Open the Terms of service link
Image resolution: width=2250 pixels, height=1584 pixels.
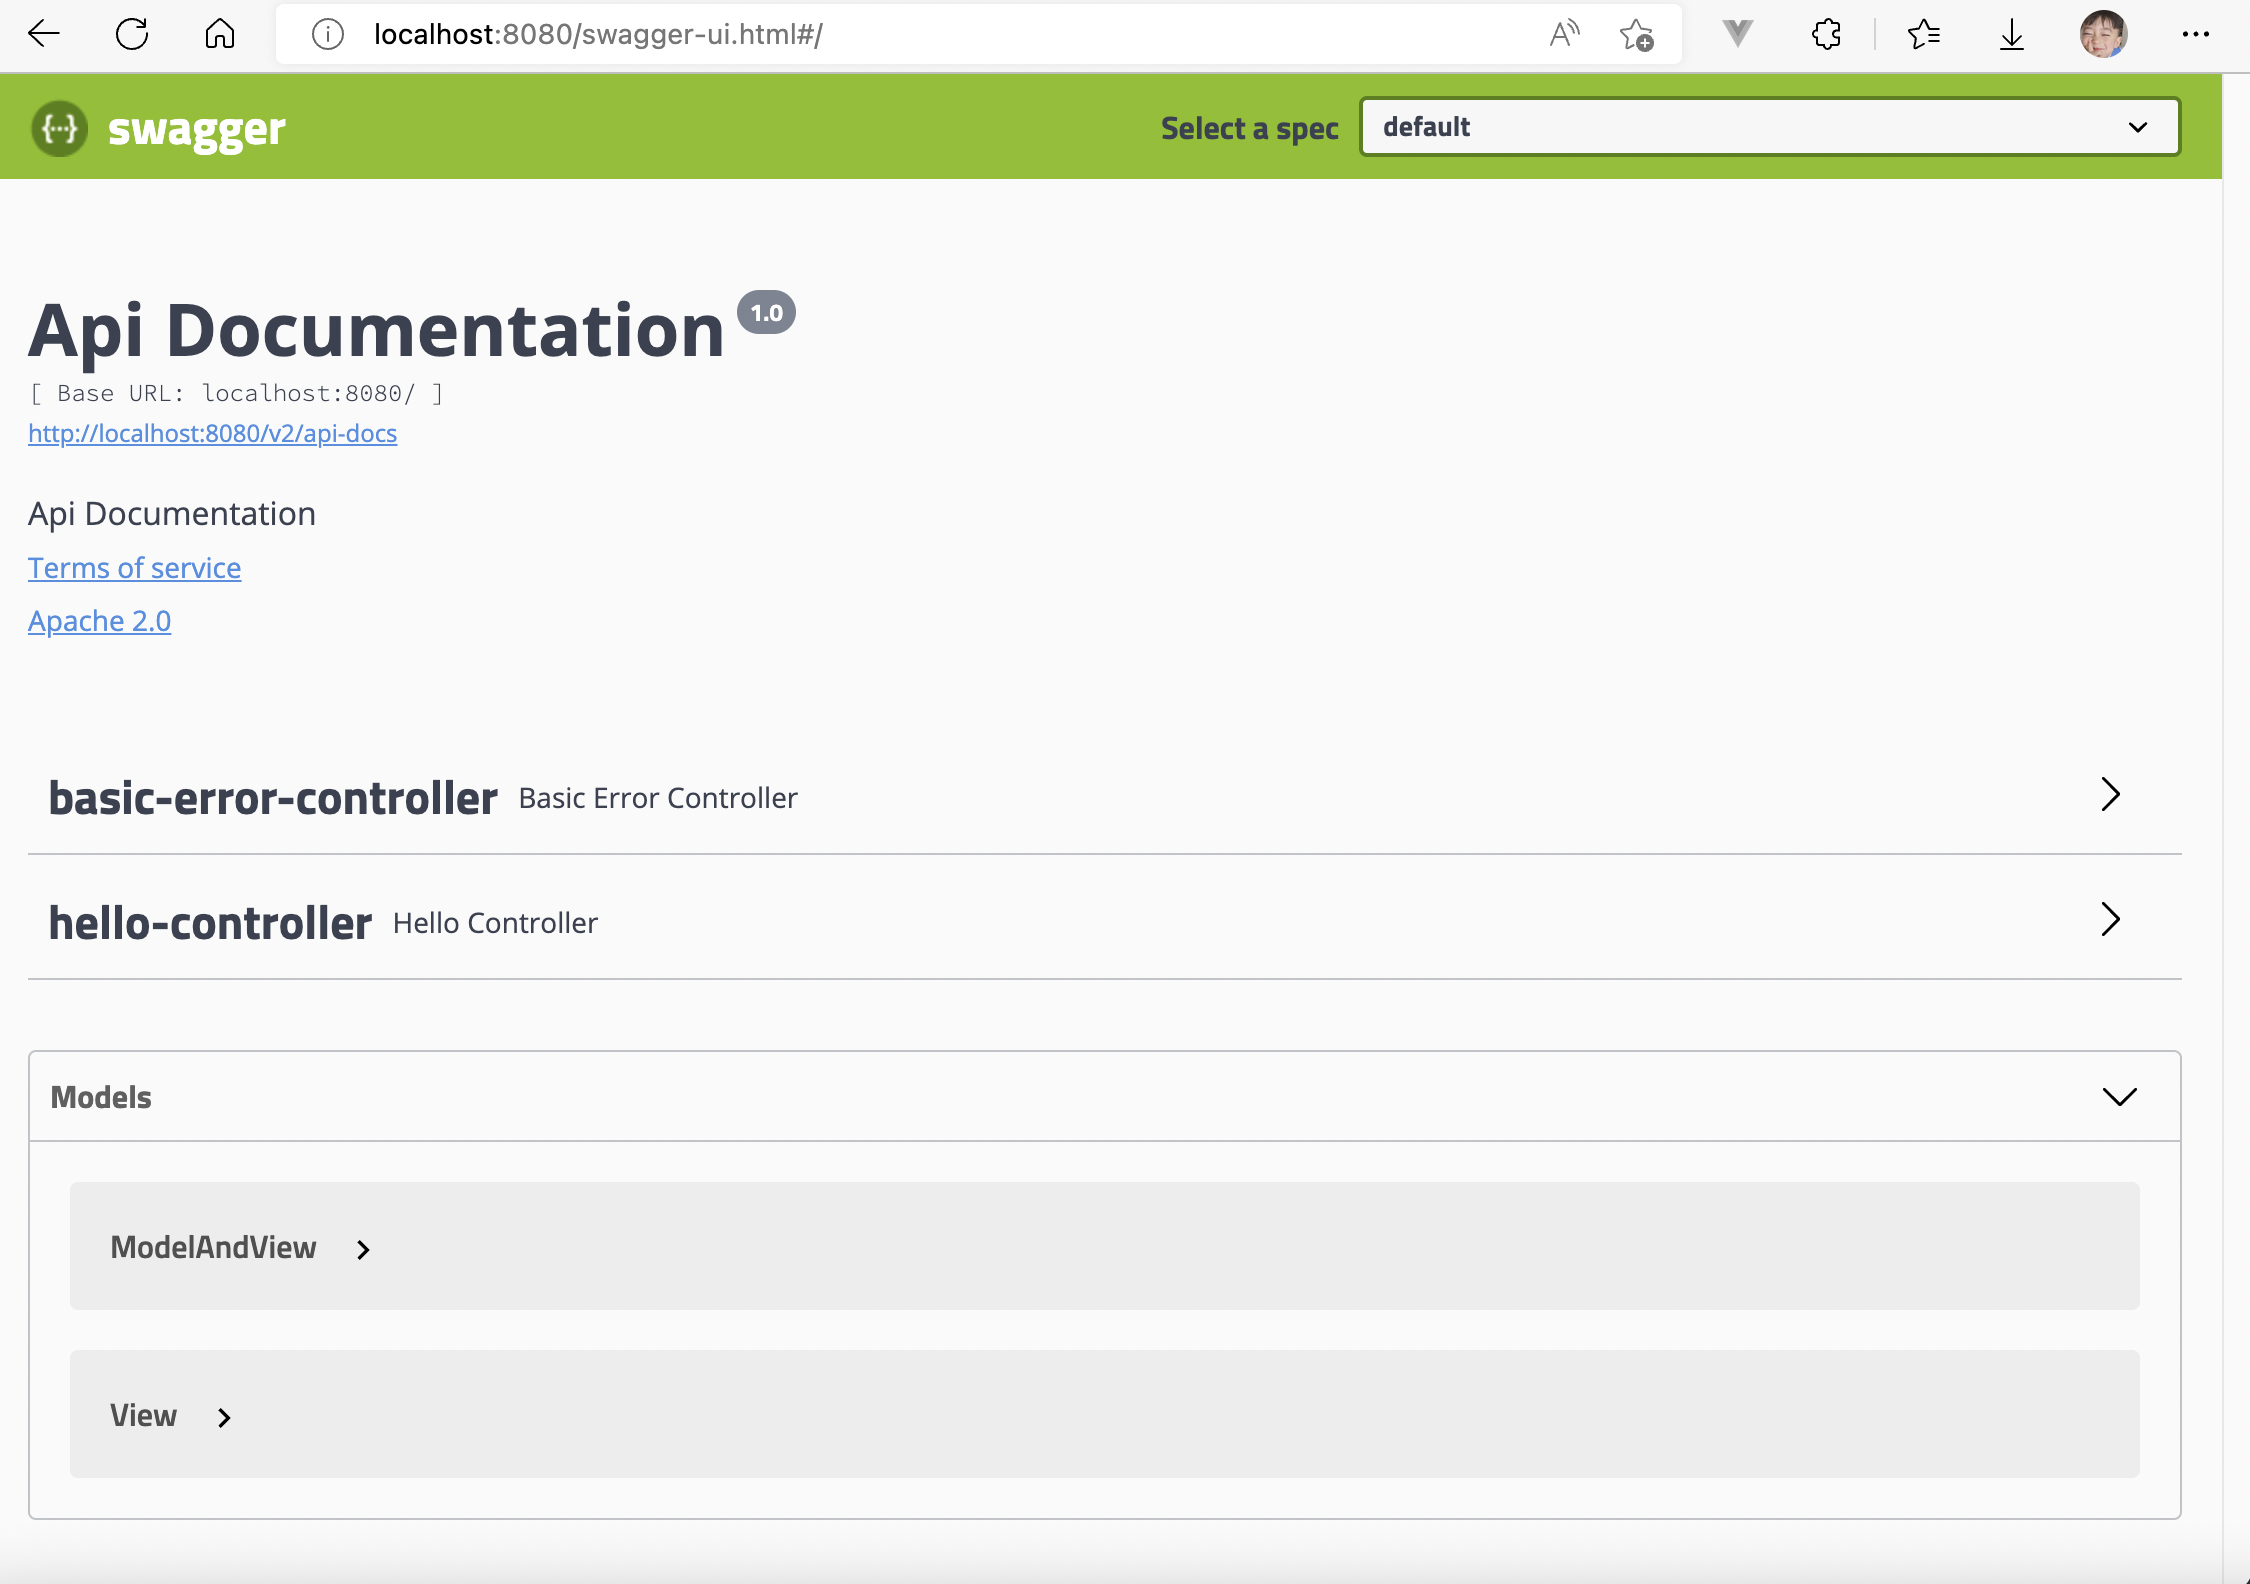click(x=134, y=568)
